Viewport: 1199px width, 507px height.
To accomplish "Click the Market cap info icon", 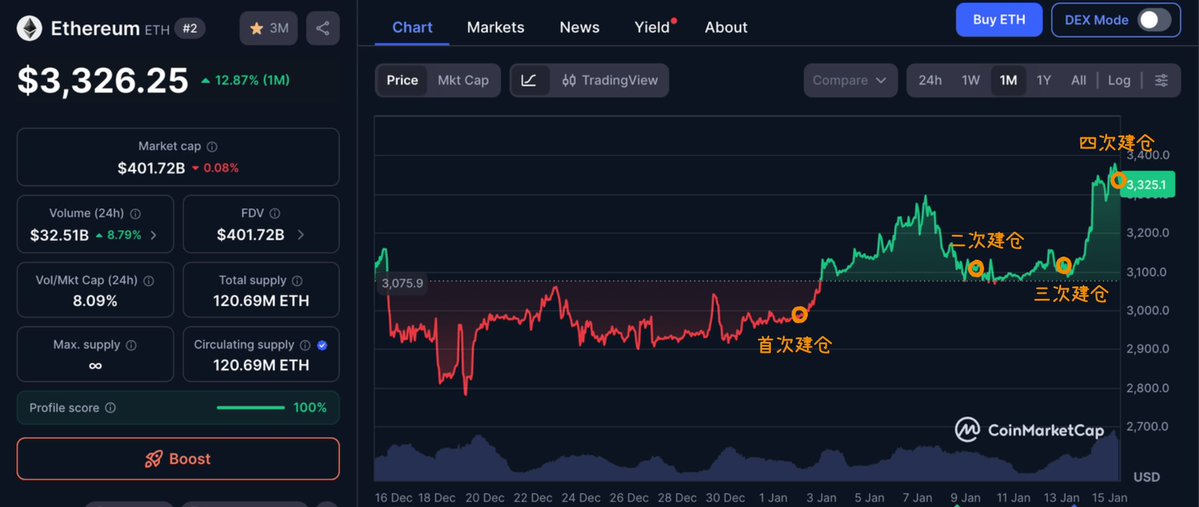I will click(x=213, y=146).
